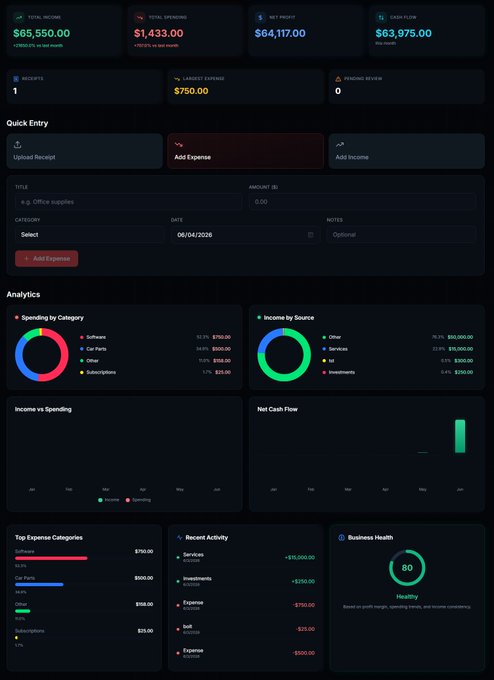Viewport: 494px width, 680px height.
Task: Click the Recent Activity pulse icon
Action: [x=180, y=537]
